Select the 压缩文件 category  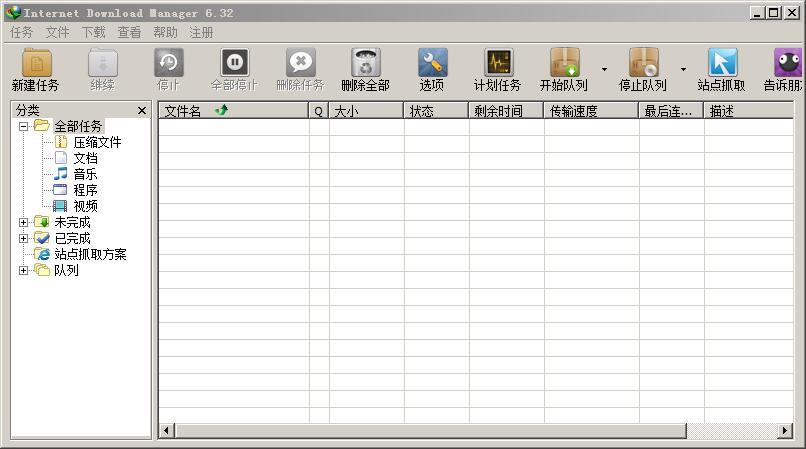[x=97, y=142]
